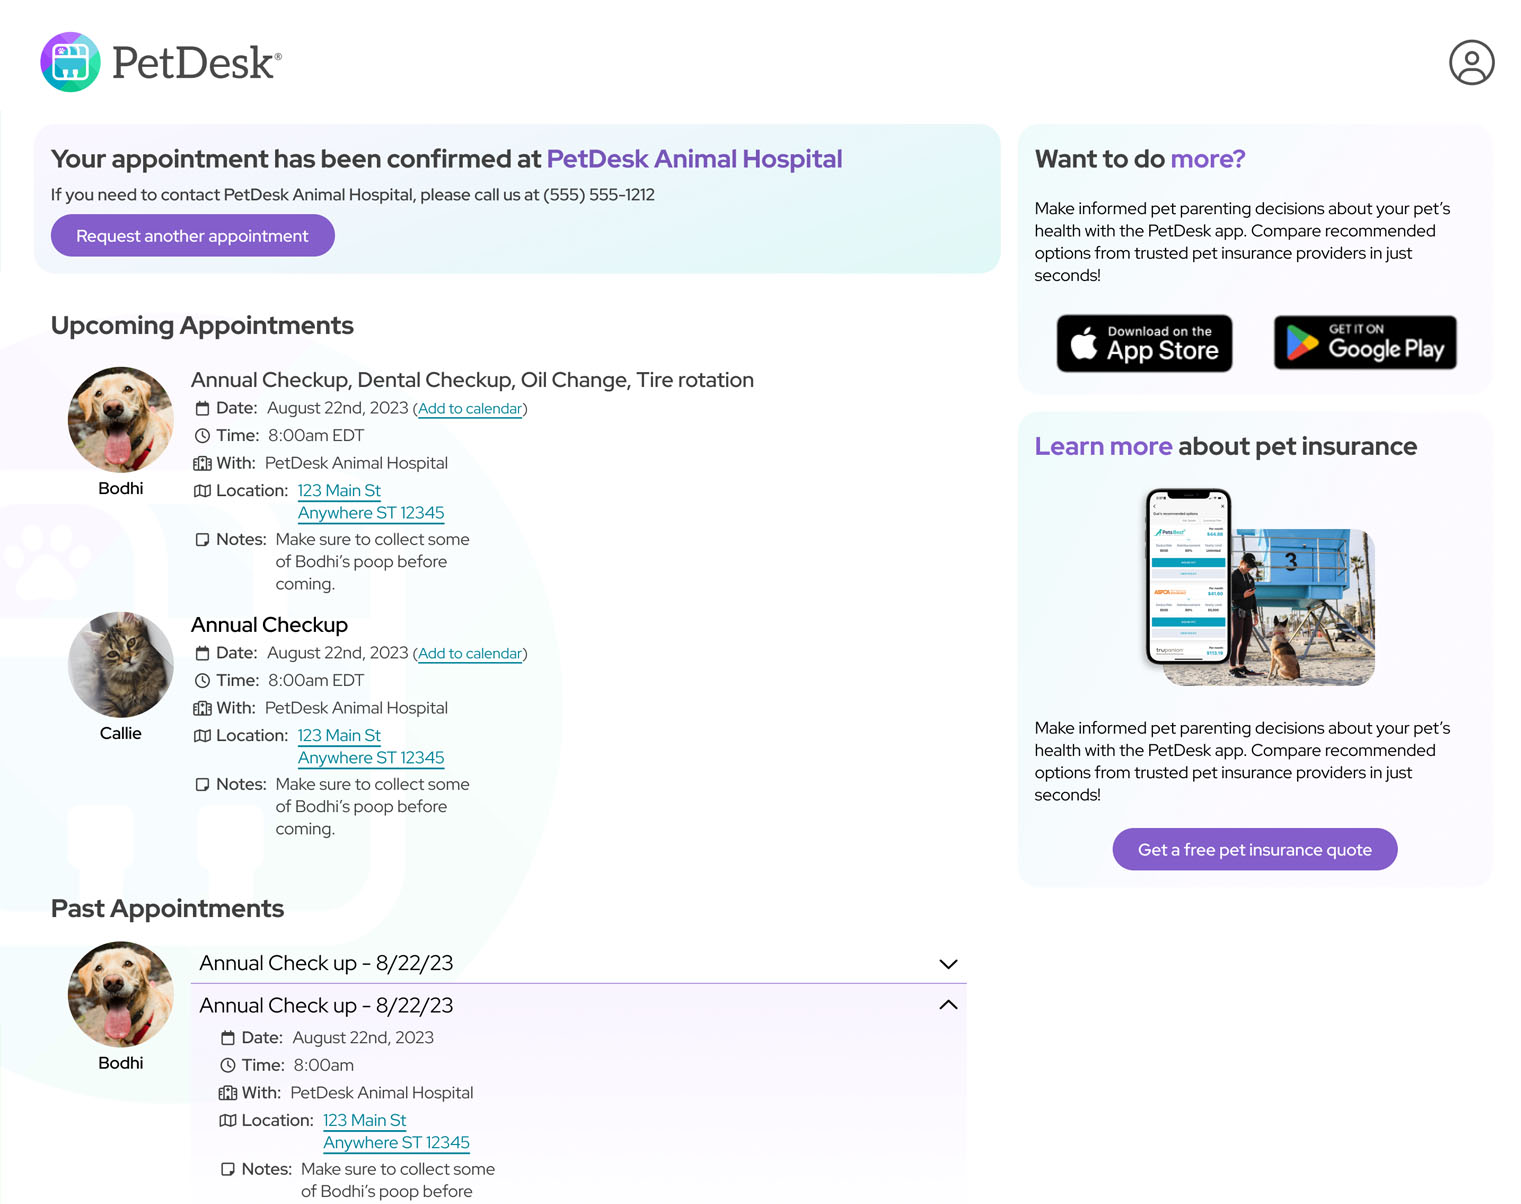Image resolution: width=1521 pixels, height=1204 pixels.
Task: Click Bodhi's photo in Past Appointments
Action: (x=121, y=995)
